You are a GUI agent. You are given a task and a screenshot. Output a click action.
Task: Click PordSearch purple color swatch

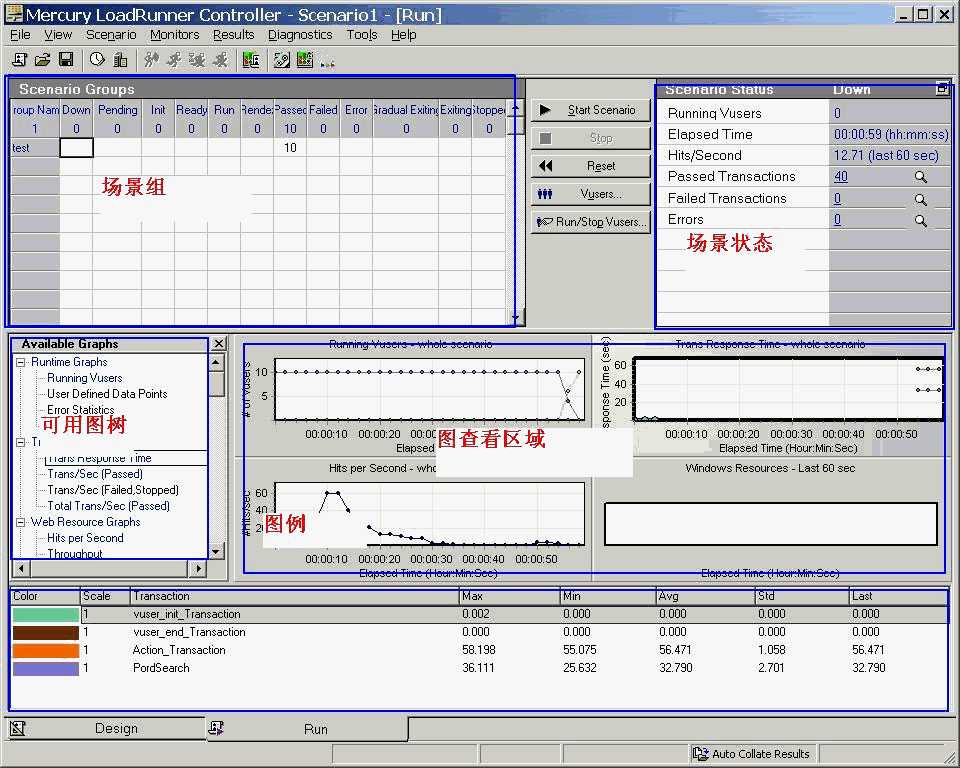(x=46, y=668)
